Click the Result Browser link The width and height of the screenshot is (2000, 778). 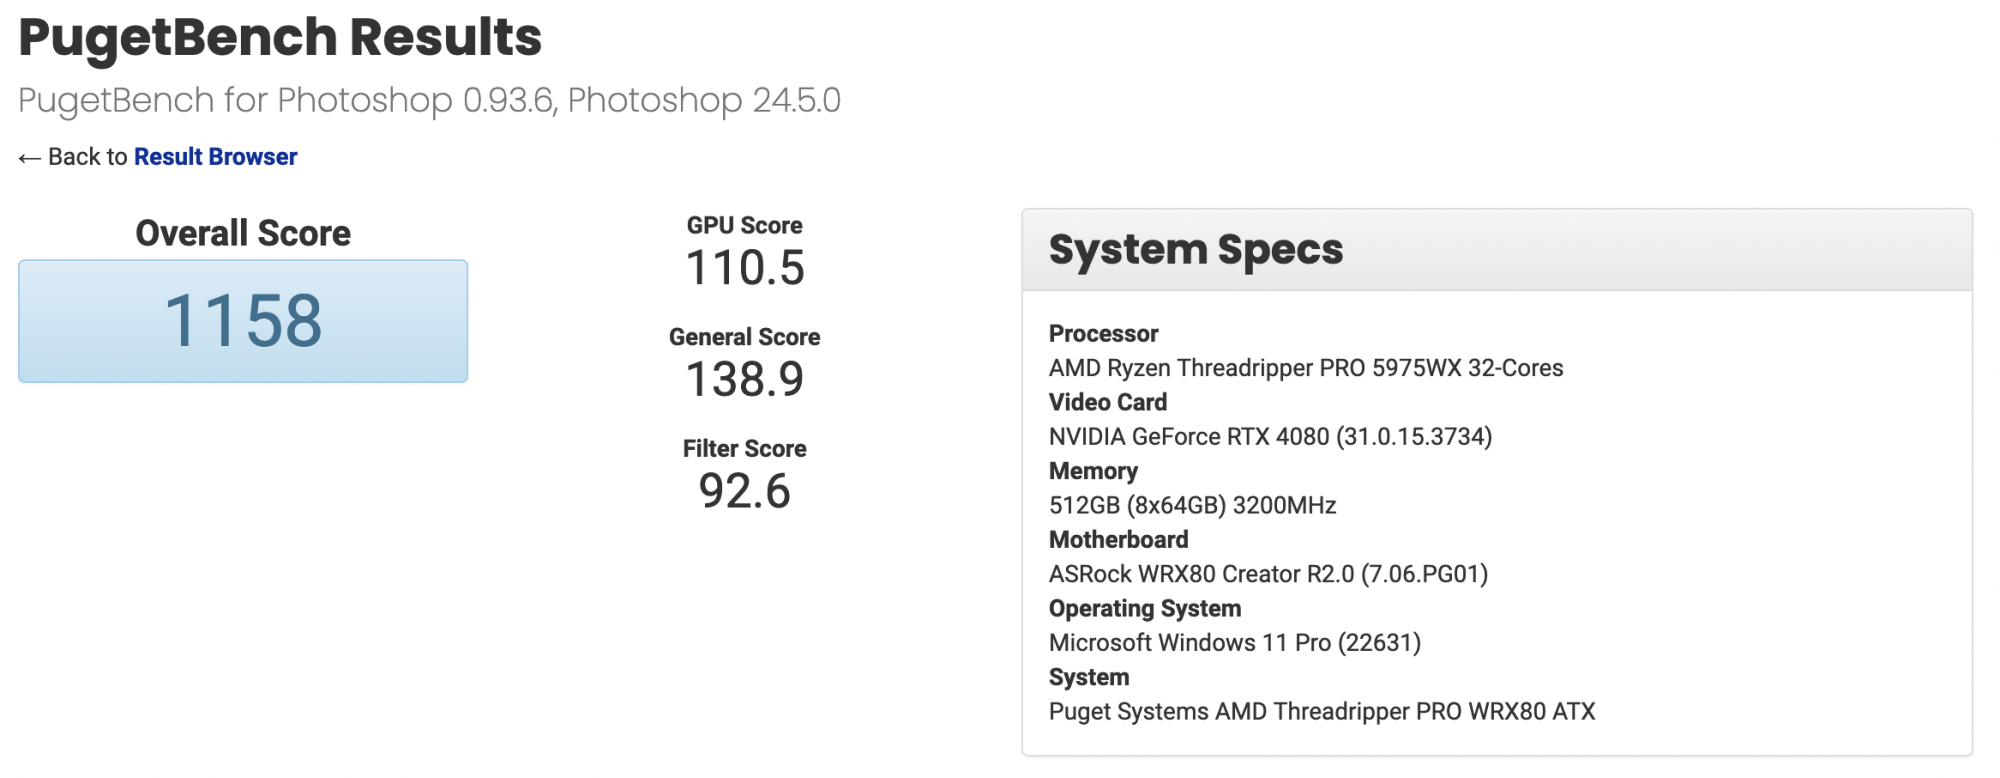coord(215,157)
